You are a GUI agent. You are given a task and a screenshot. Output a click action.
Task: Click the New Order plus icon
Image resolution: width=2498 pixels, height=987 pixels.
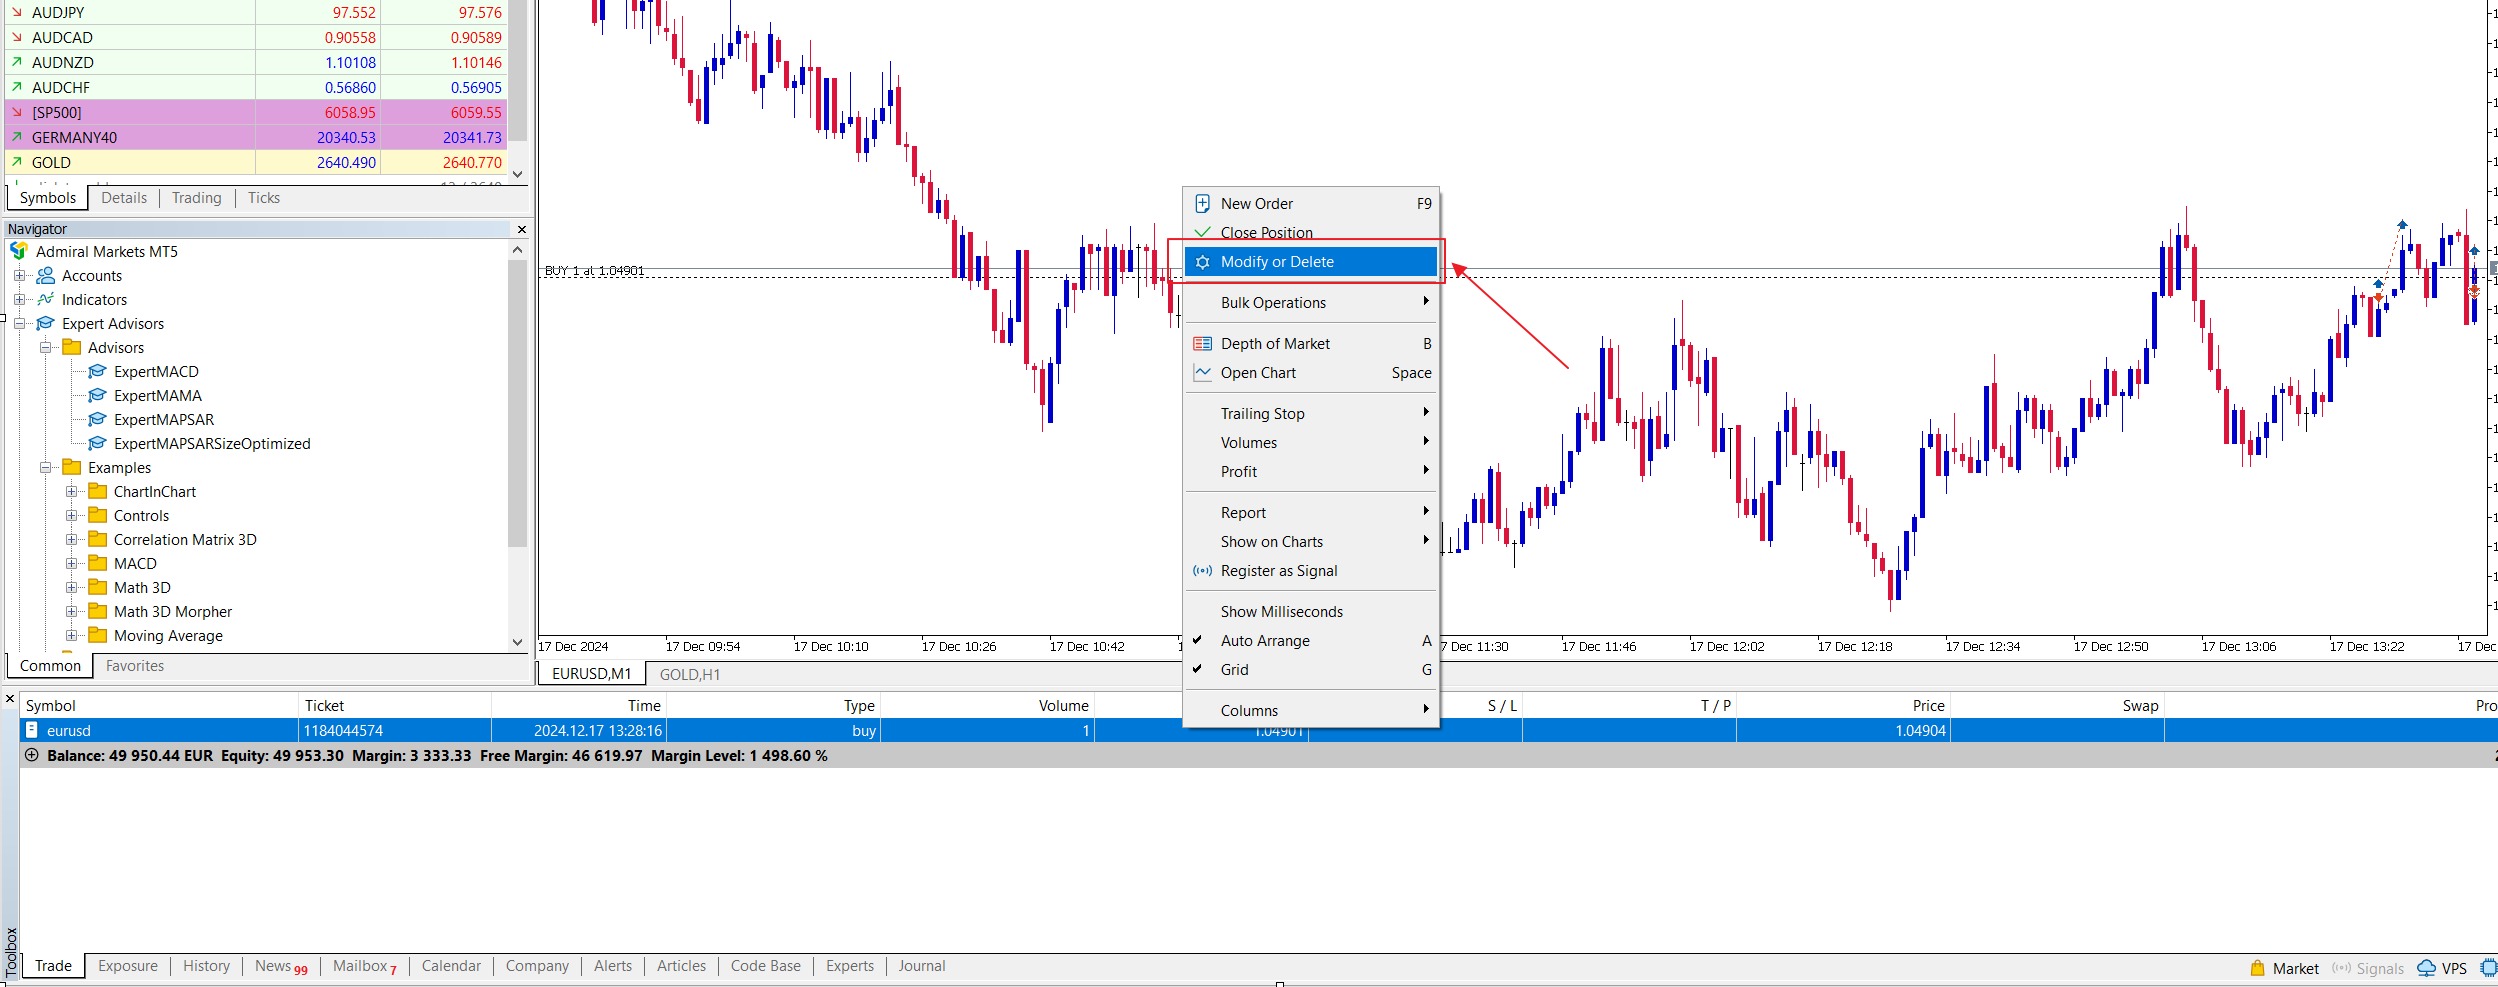(x=1203, y=204)
